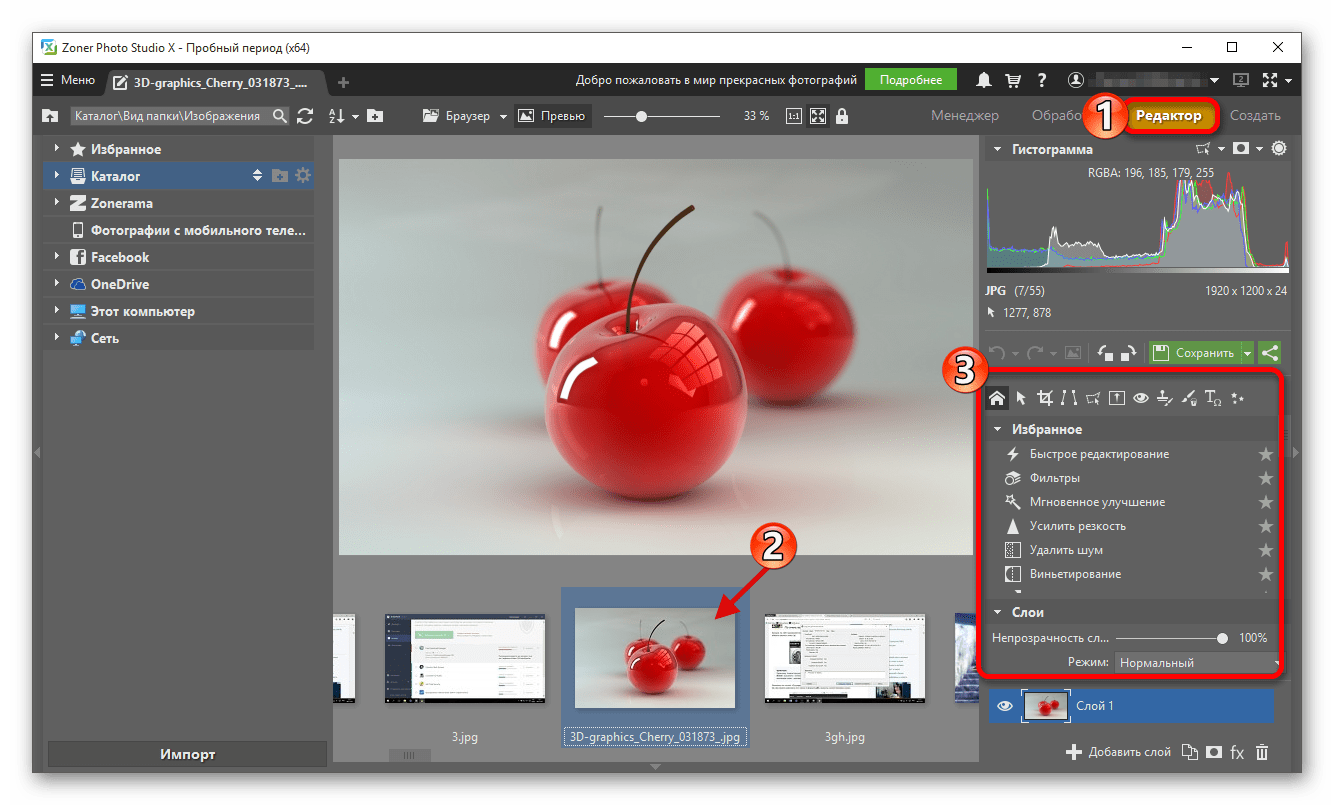Collapse the Избранное tools section
The width and height of the screenshot is (1334, 805).
pos(996,429)
